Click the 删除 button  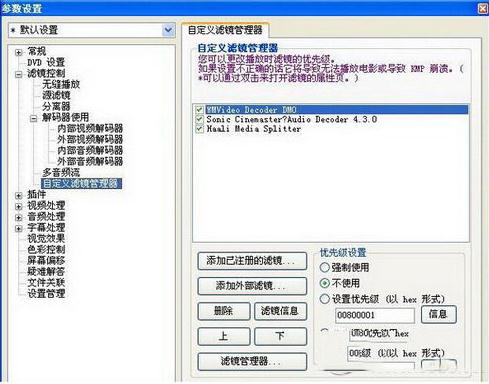point(224,311)
